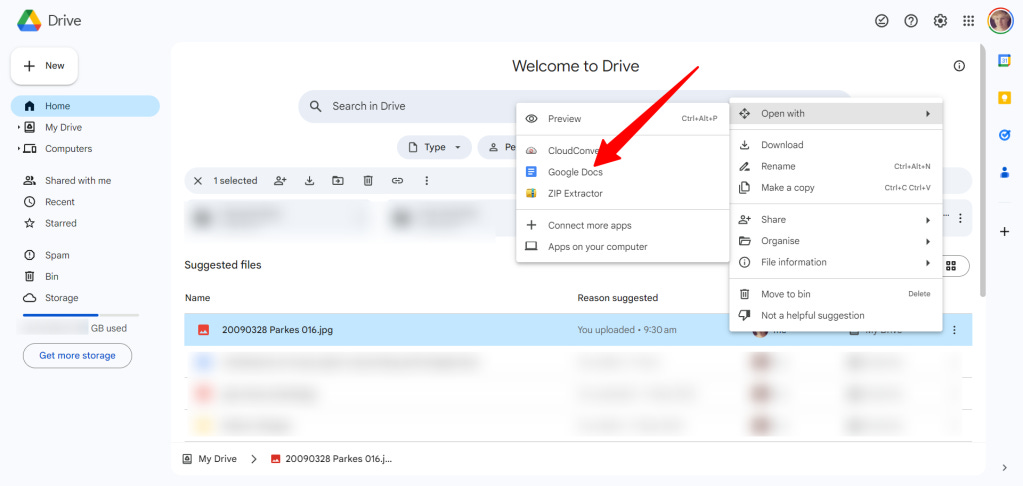Click the vertical scrollbar of file list

pos(983,170)
